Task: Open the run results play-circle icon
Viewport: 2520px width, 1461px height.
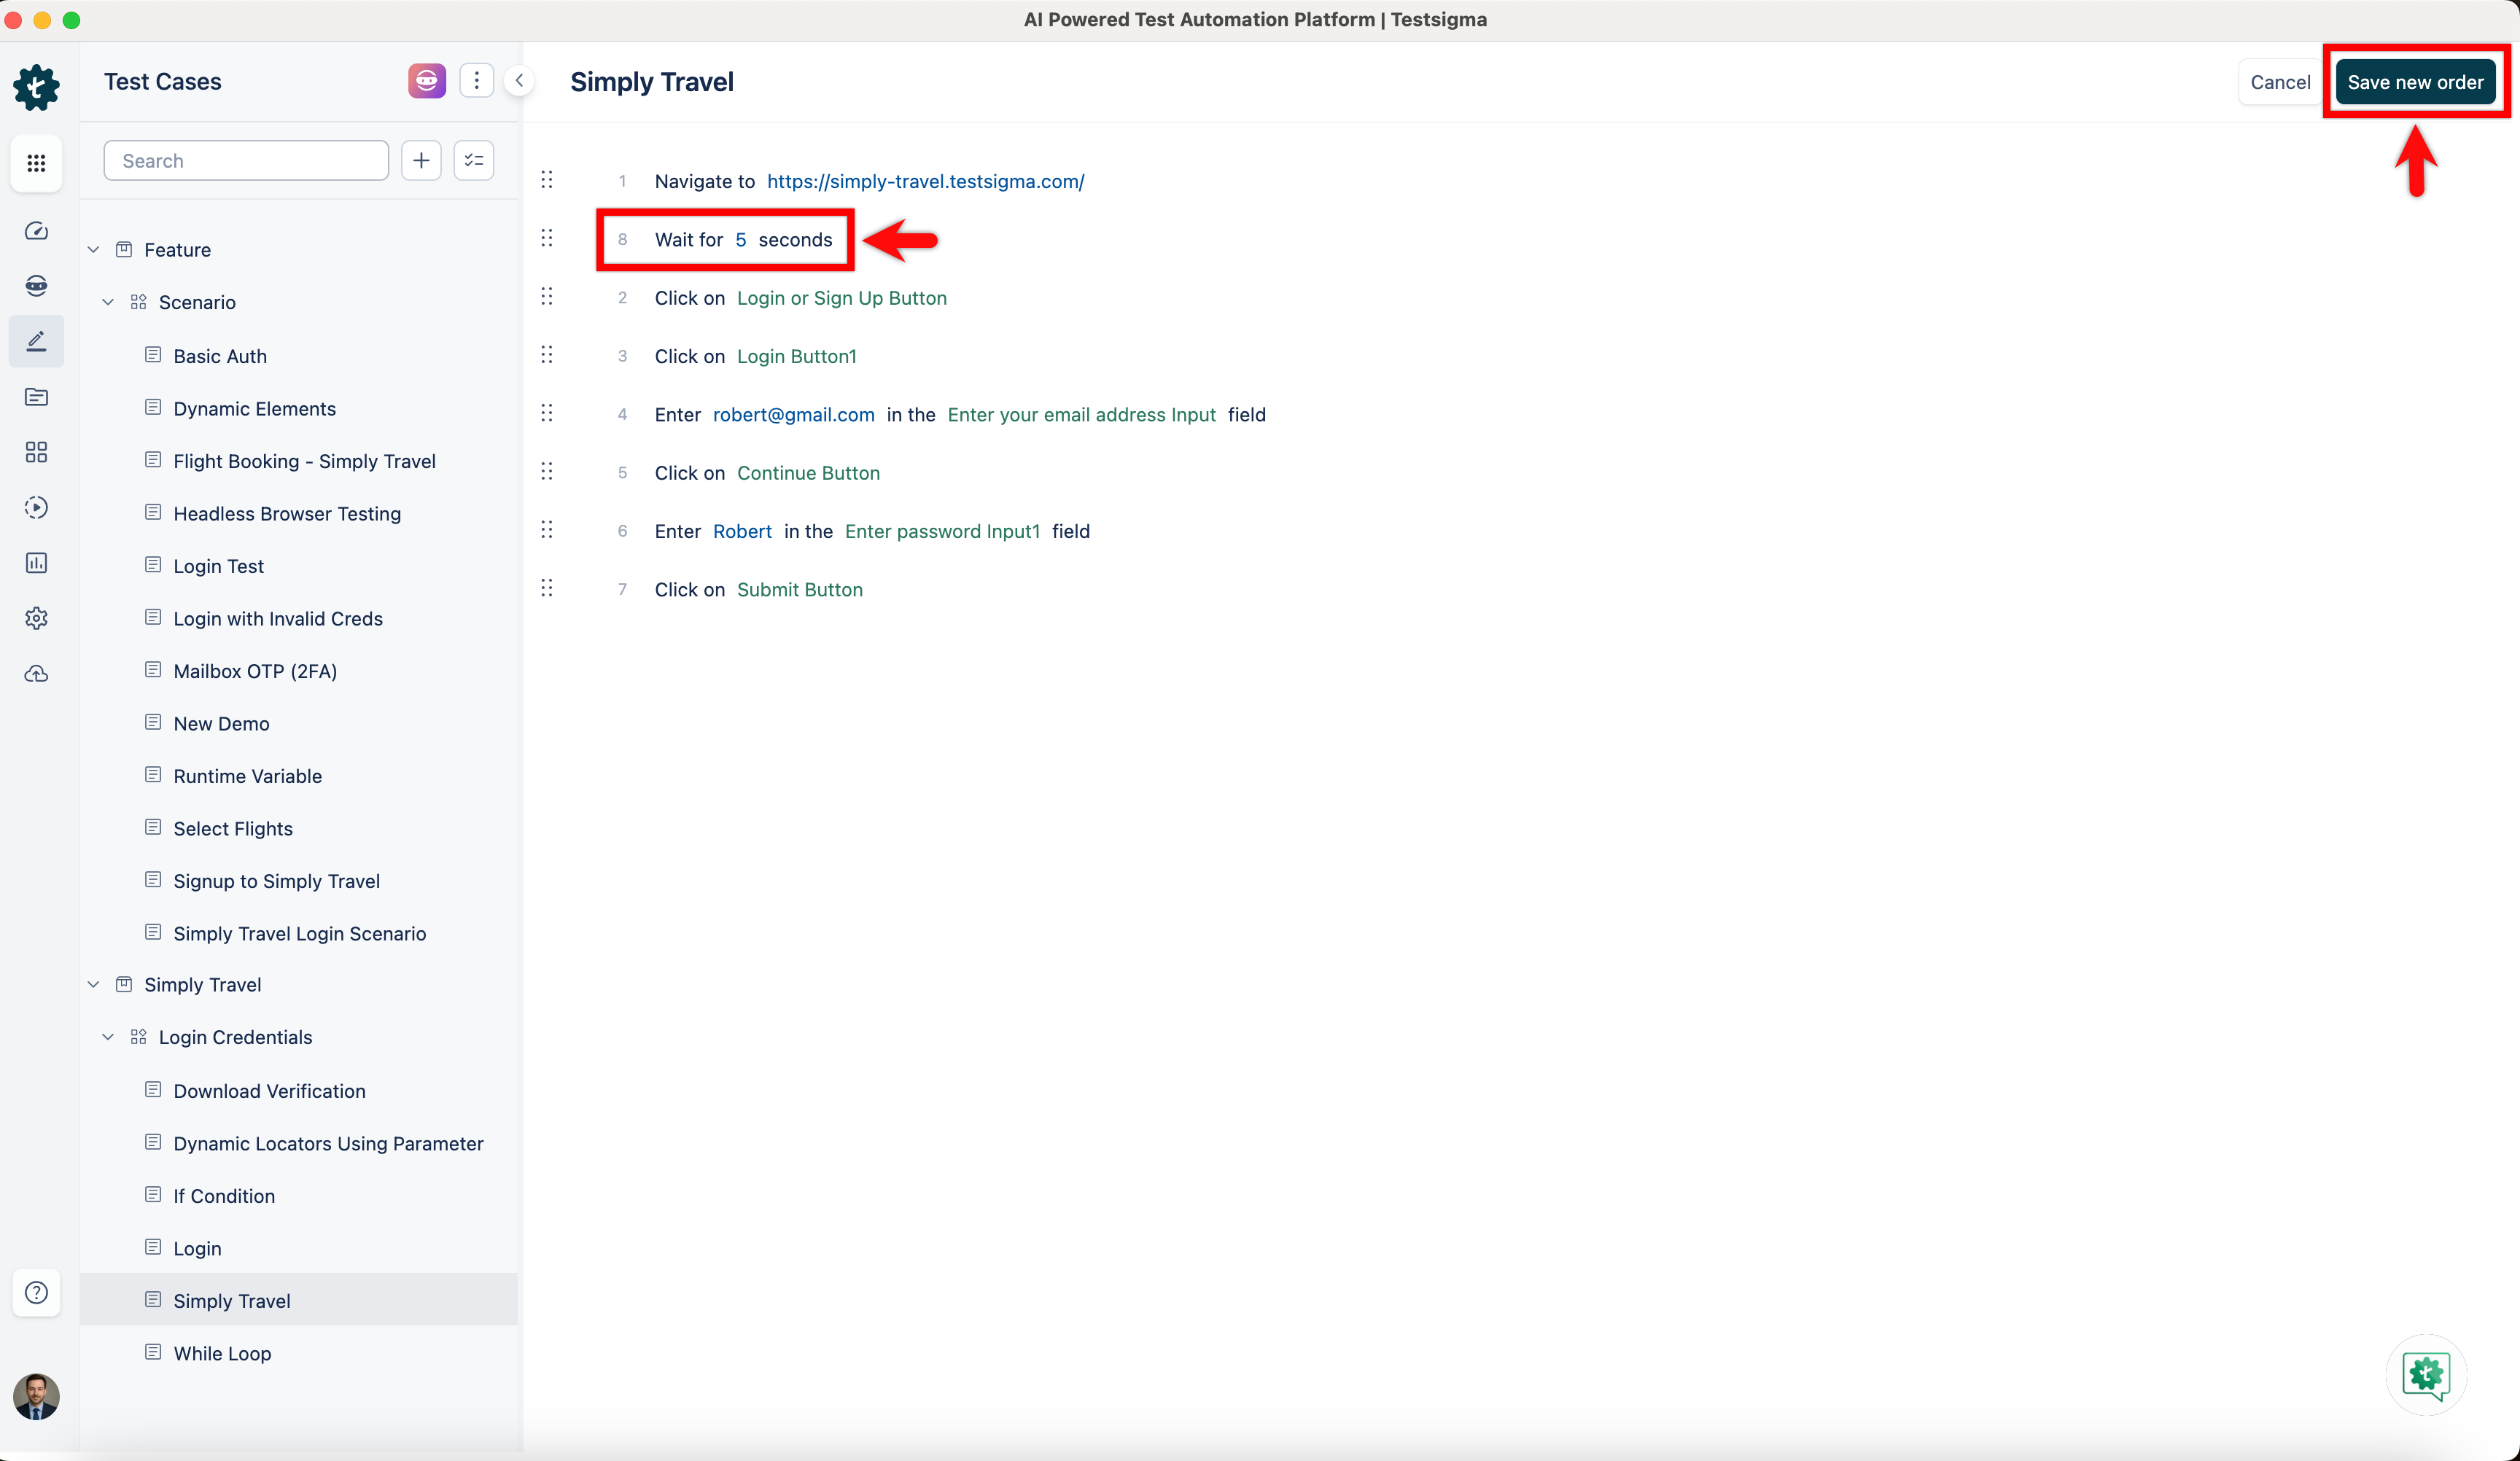Action: pos(36,507)
